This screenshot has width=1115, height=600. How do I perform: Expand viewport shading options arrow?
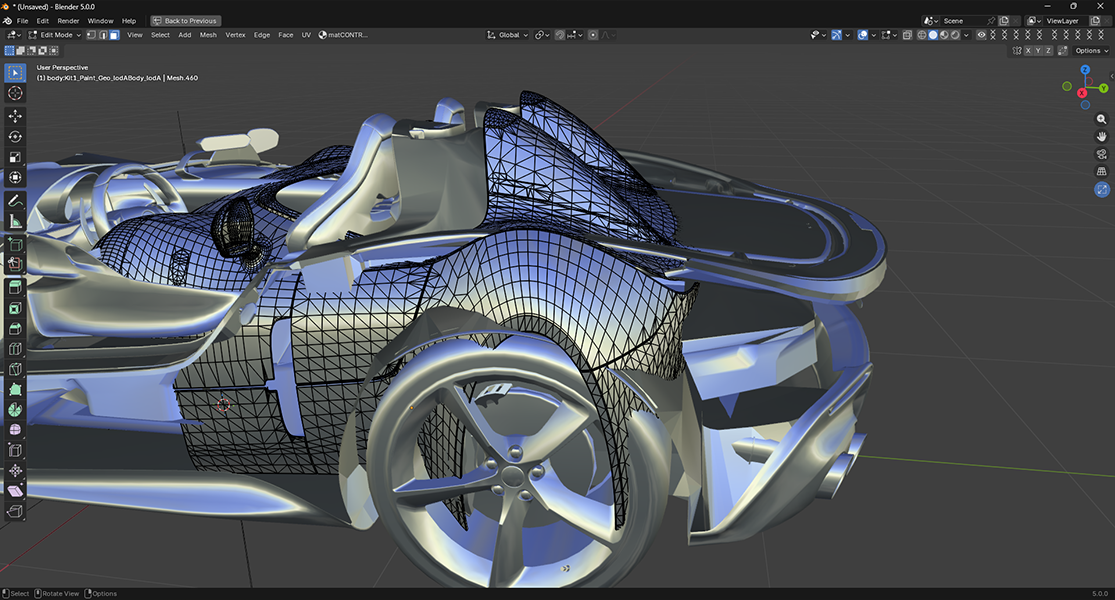coord(966,35)
